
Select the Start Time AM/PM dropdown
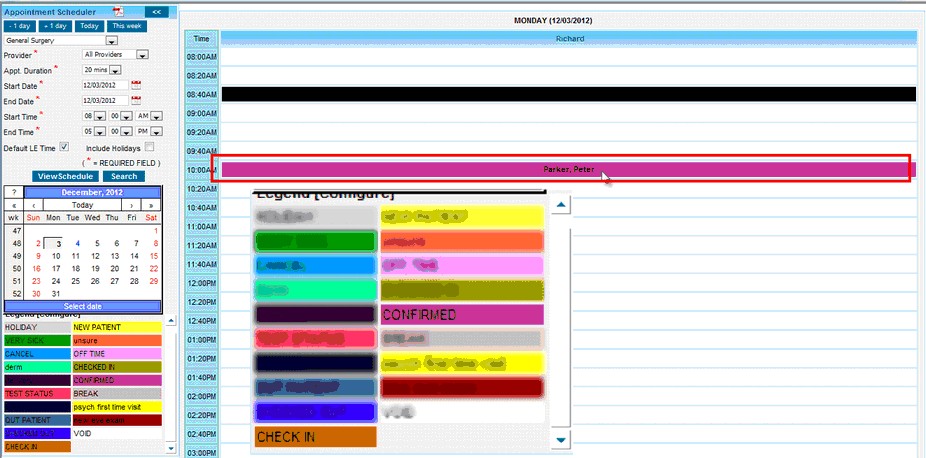158,116
